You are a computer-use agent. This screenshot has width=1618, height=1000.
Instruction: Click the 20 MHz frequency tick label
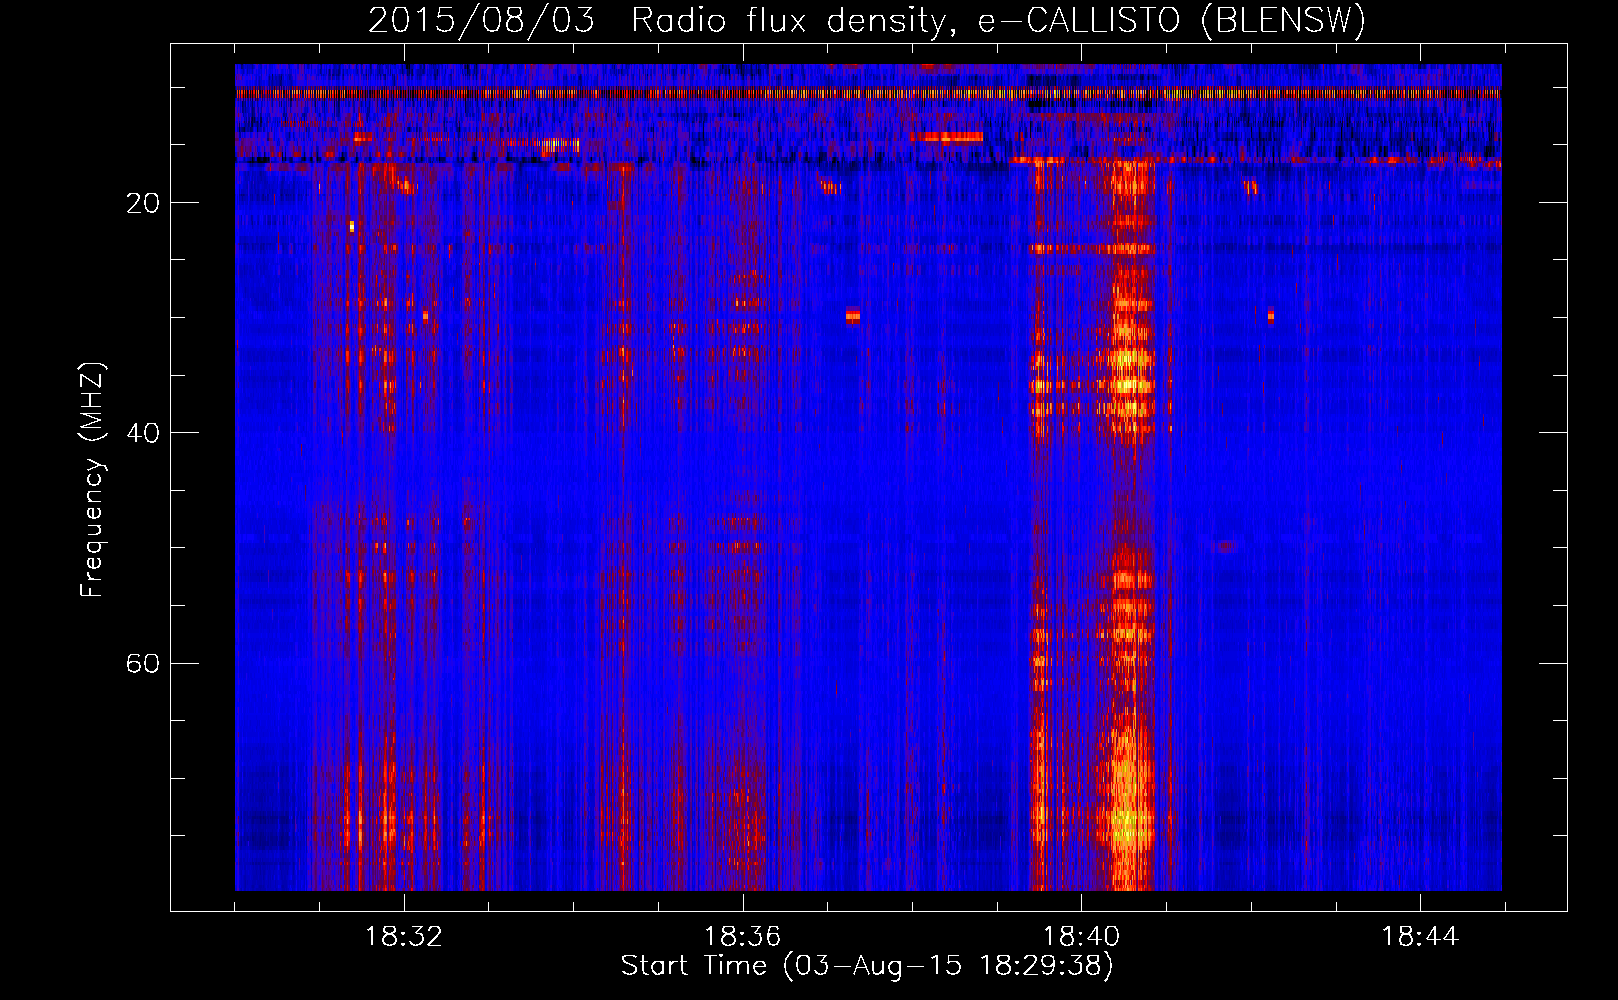tap(143, 203)
